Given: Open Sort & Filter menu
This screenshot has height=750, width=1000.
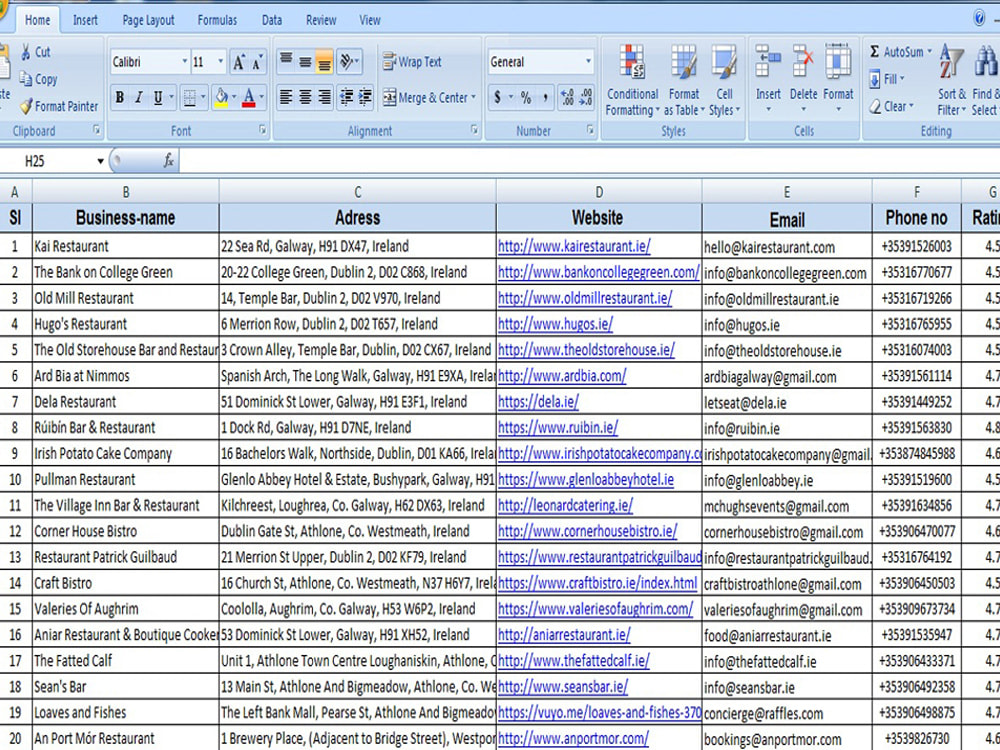Looking at the screenshot, I should [x=951, y=80].
